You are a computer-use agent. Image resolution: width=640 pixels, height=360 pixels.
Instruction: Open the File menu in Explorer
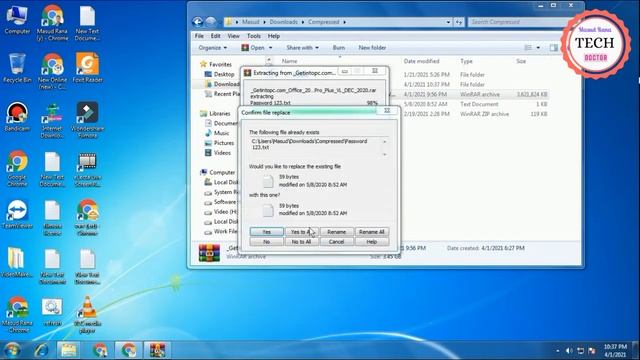(199, 36)
